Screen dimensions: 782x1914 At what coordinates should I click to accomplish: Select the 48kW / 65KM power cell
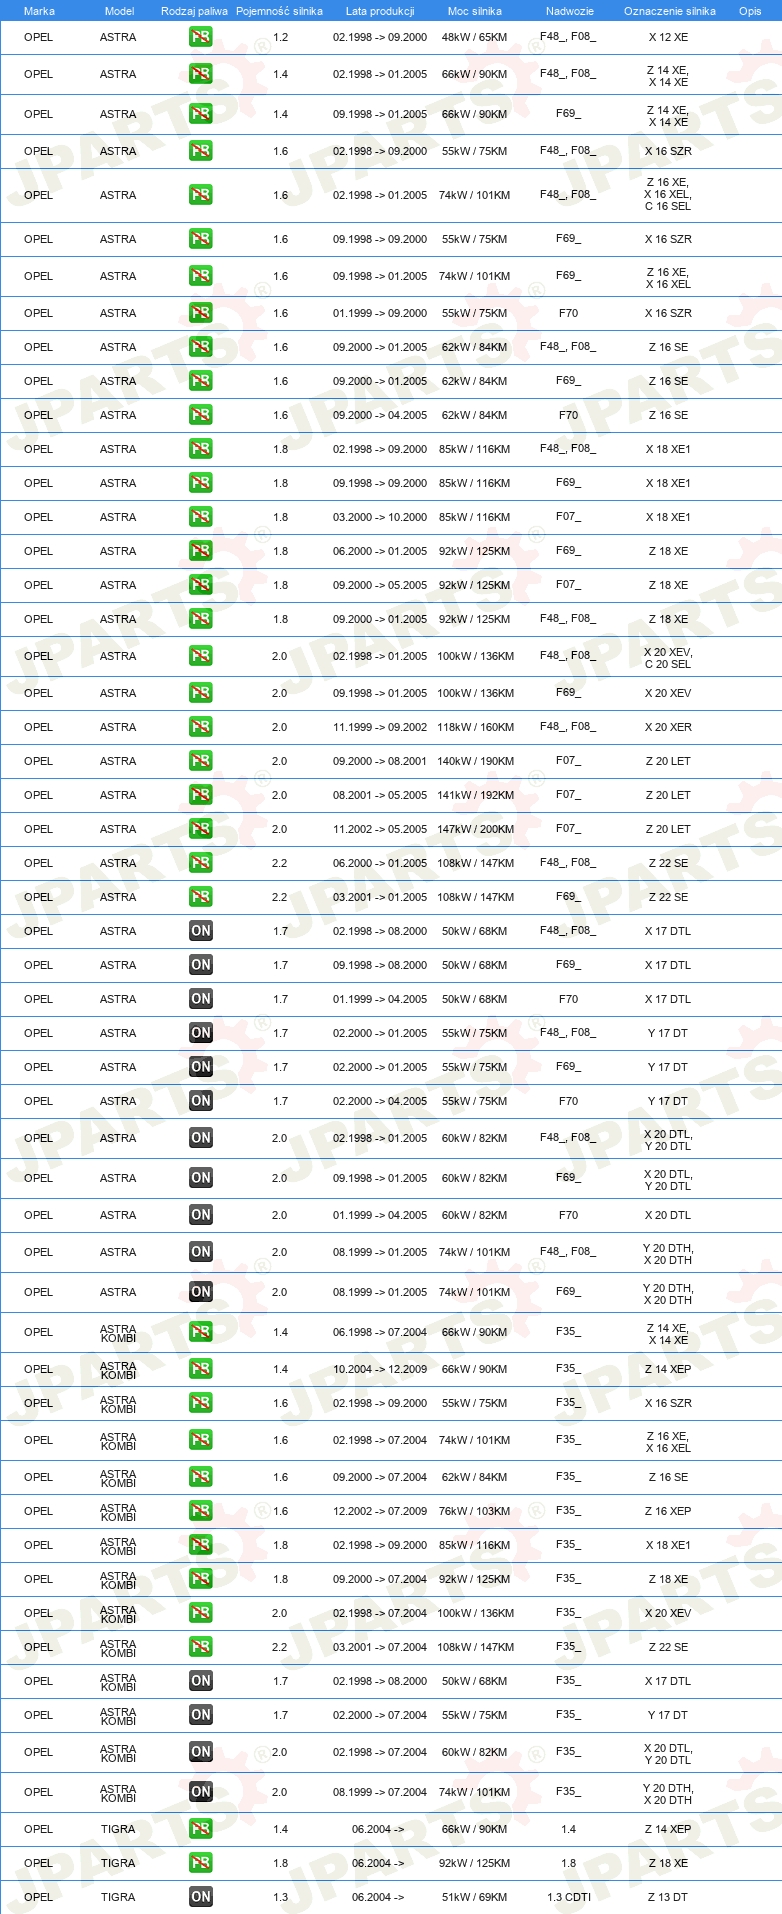pos(474,37)
